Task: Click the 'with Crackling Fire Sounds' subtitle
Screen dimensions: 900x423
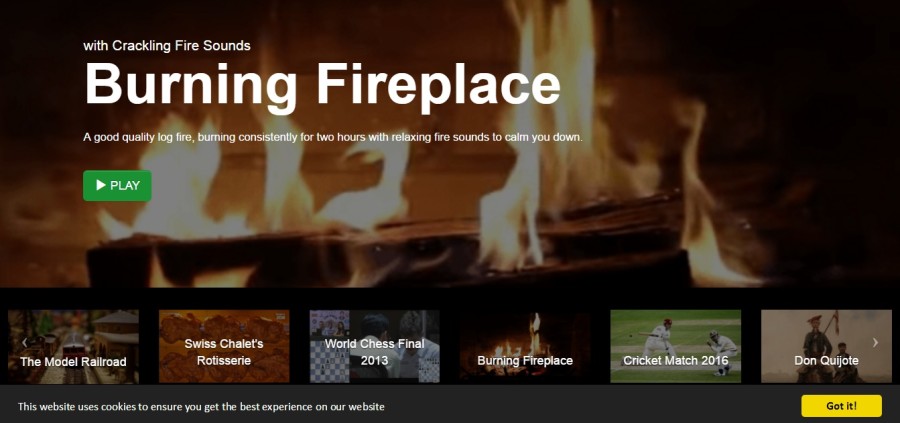Action: pyautogui.click(x=166, y=45)
